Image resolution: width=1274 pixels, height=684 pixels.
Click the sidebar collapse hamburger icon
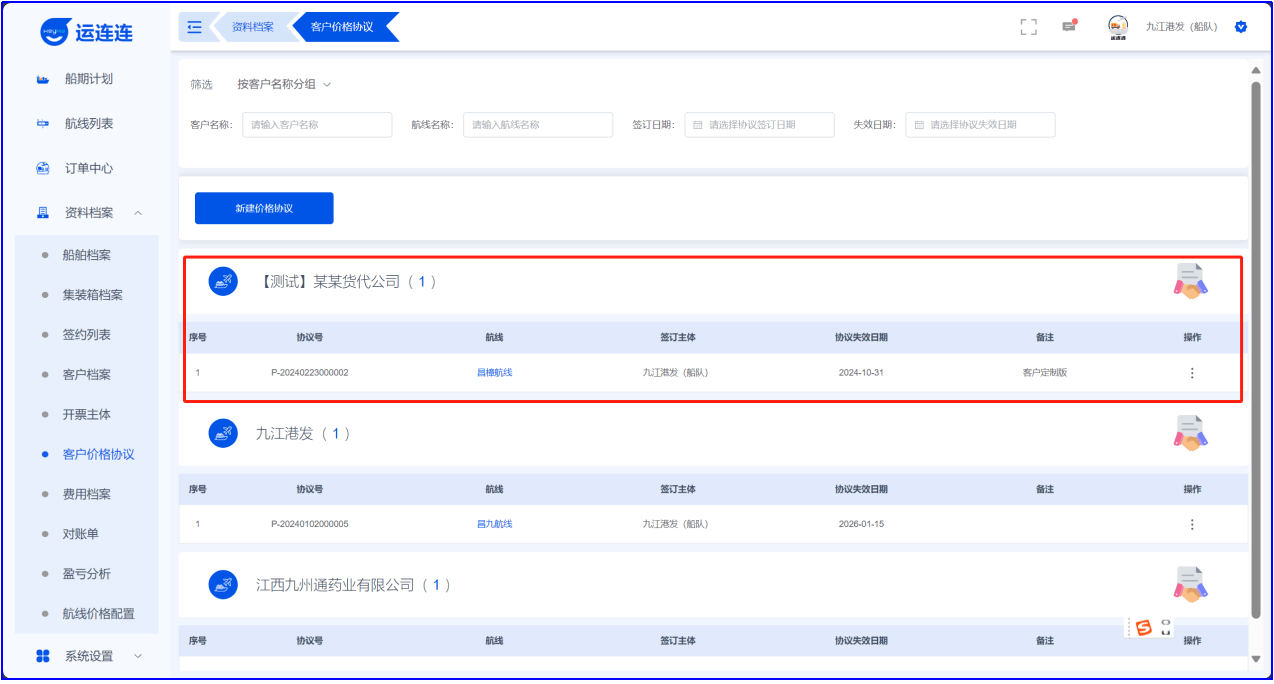[x=194, y=27]
